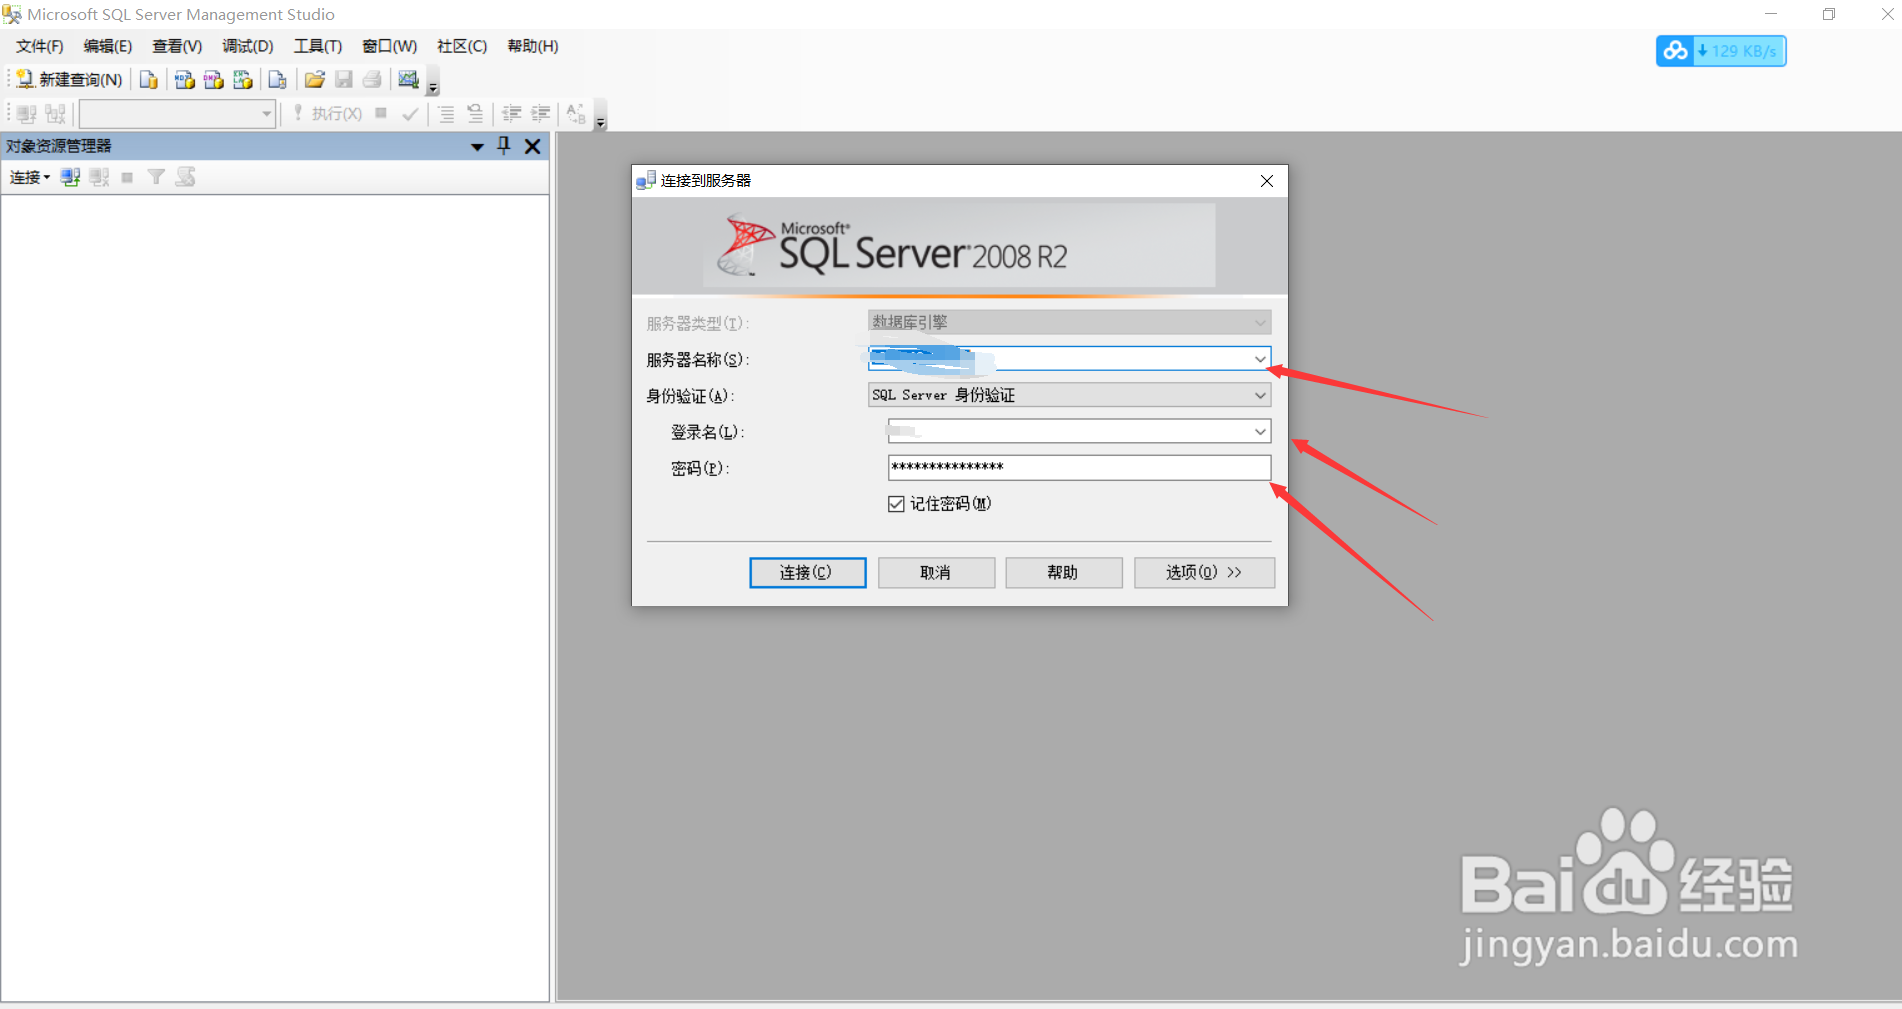The image size is (1902, 1009).
Task: Close the 连接到服务器 dialog
Action: pos(1267,181)
